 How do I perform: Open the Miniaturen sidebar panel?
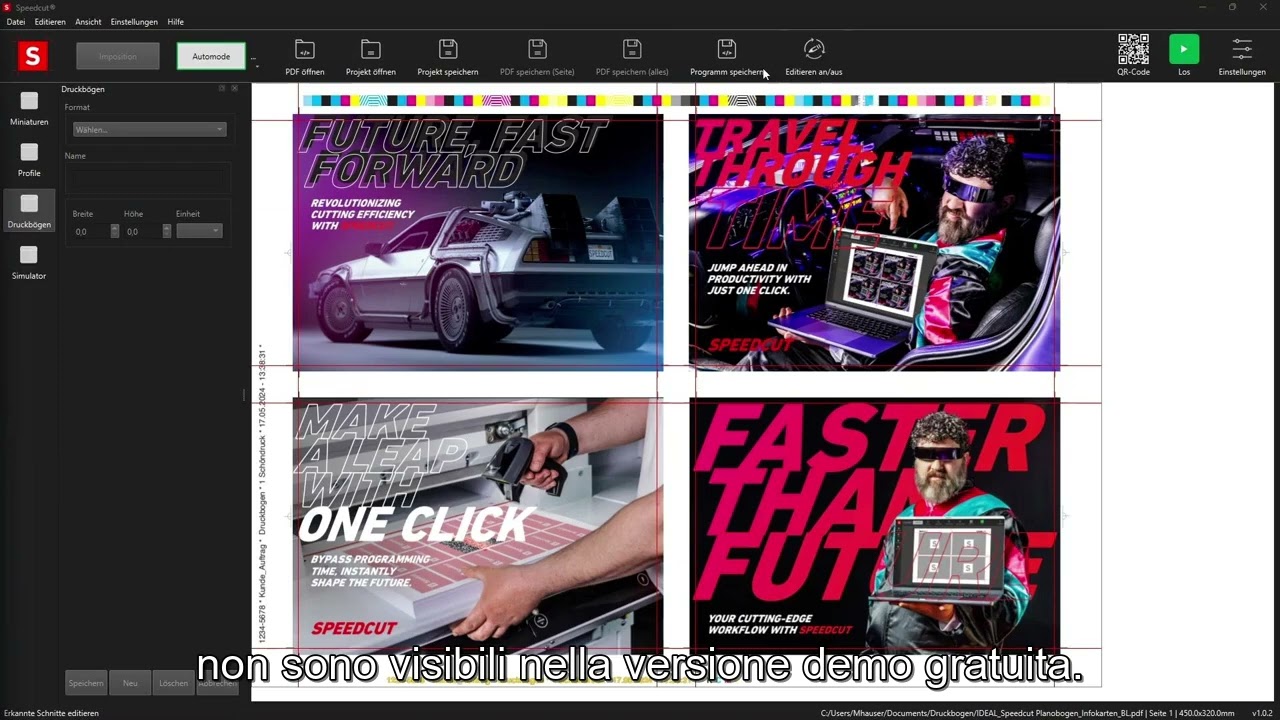(x=29, y=108)
